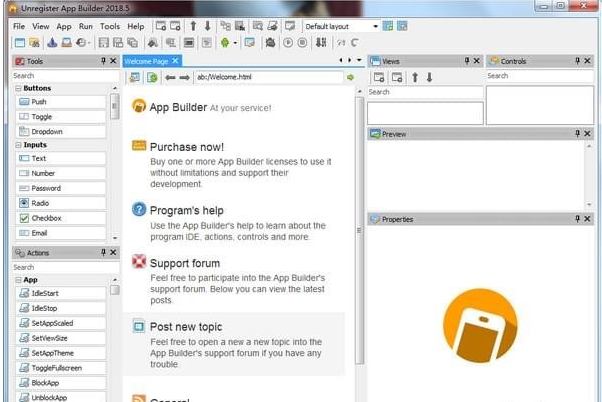Click the single floppy disk save icon

click(x=103, y=43)
